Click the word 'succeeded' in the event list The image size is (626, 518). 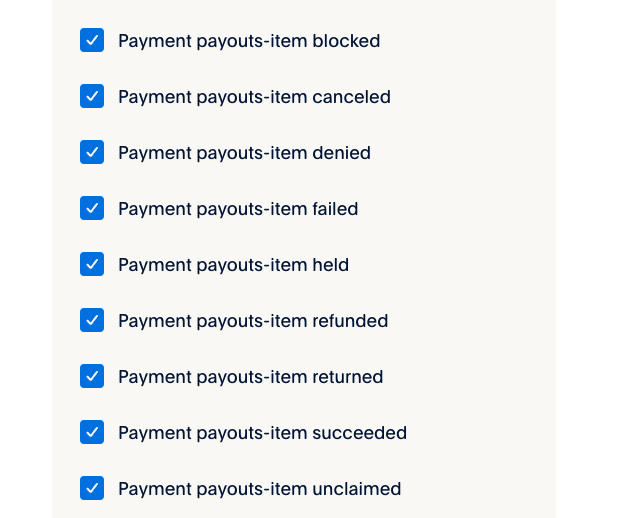coord(359,433)
